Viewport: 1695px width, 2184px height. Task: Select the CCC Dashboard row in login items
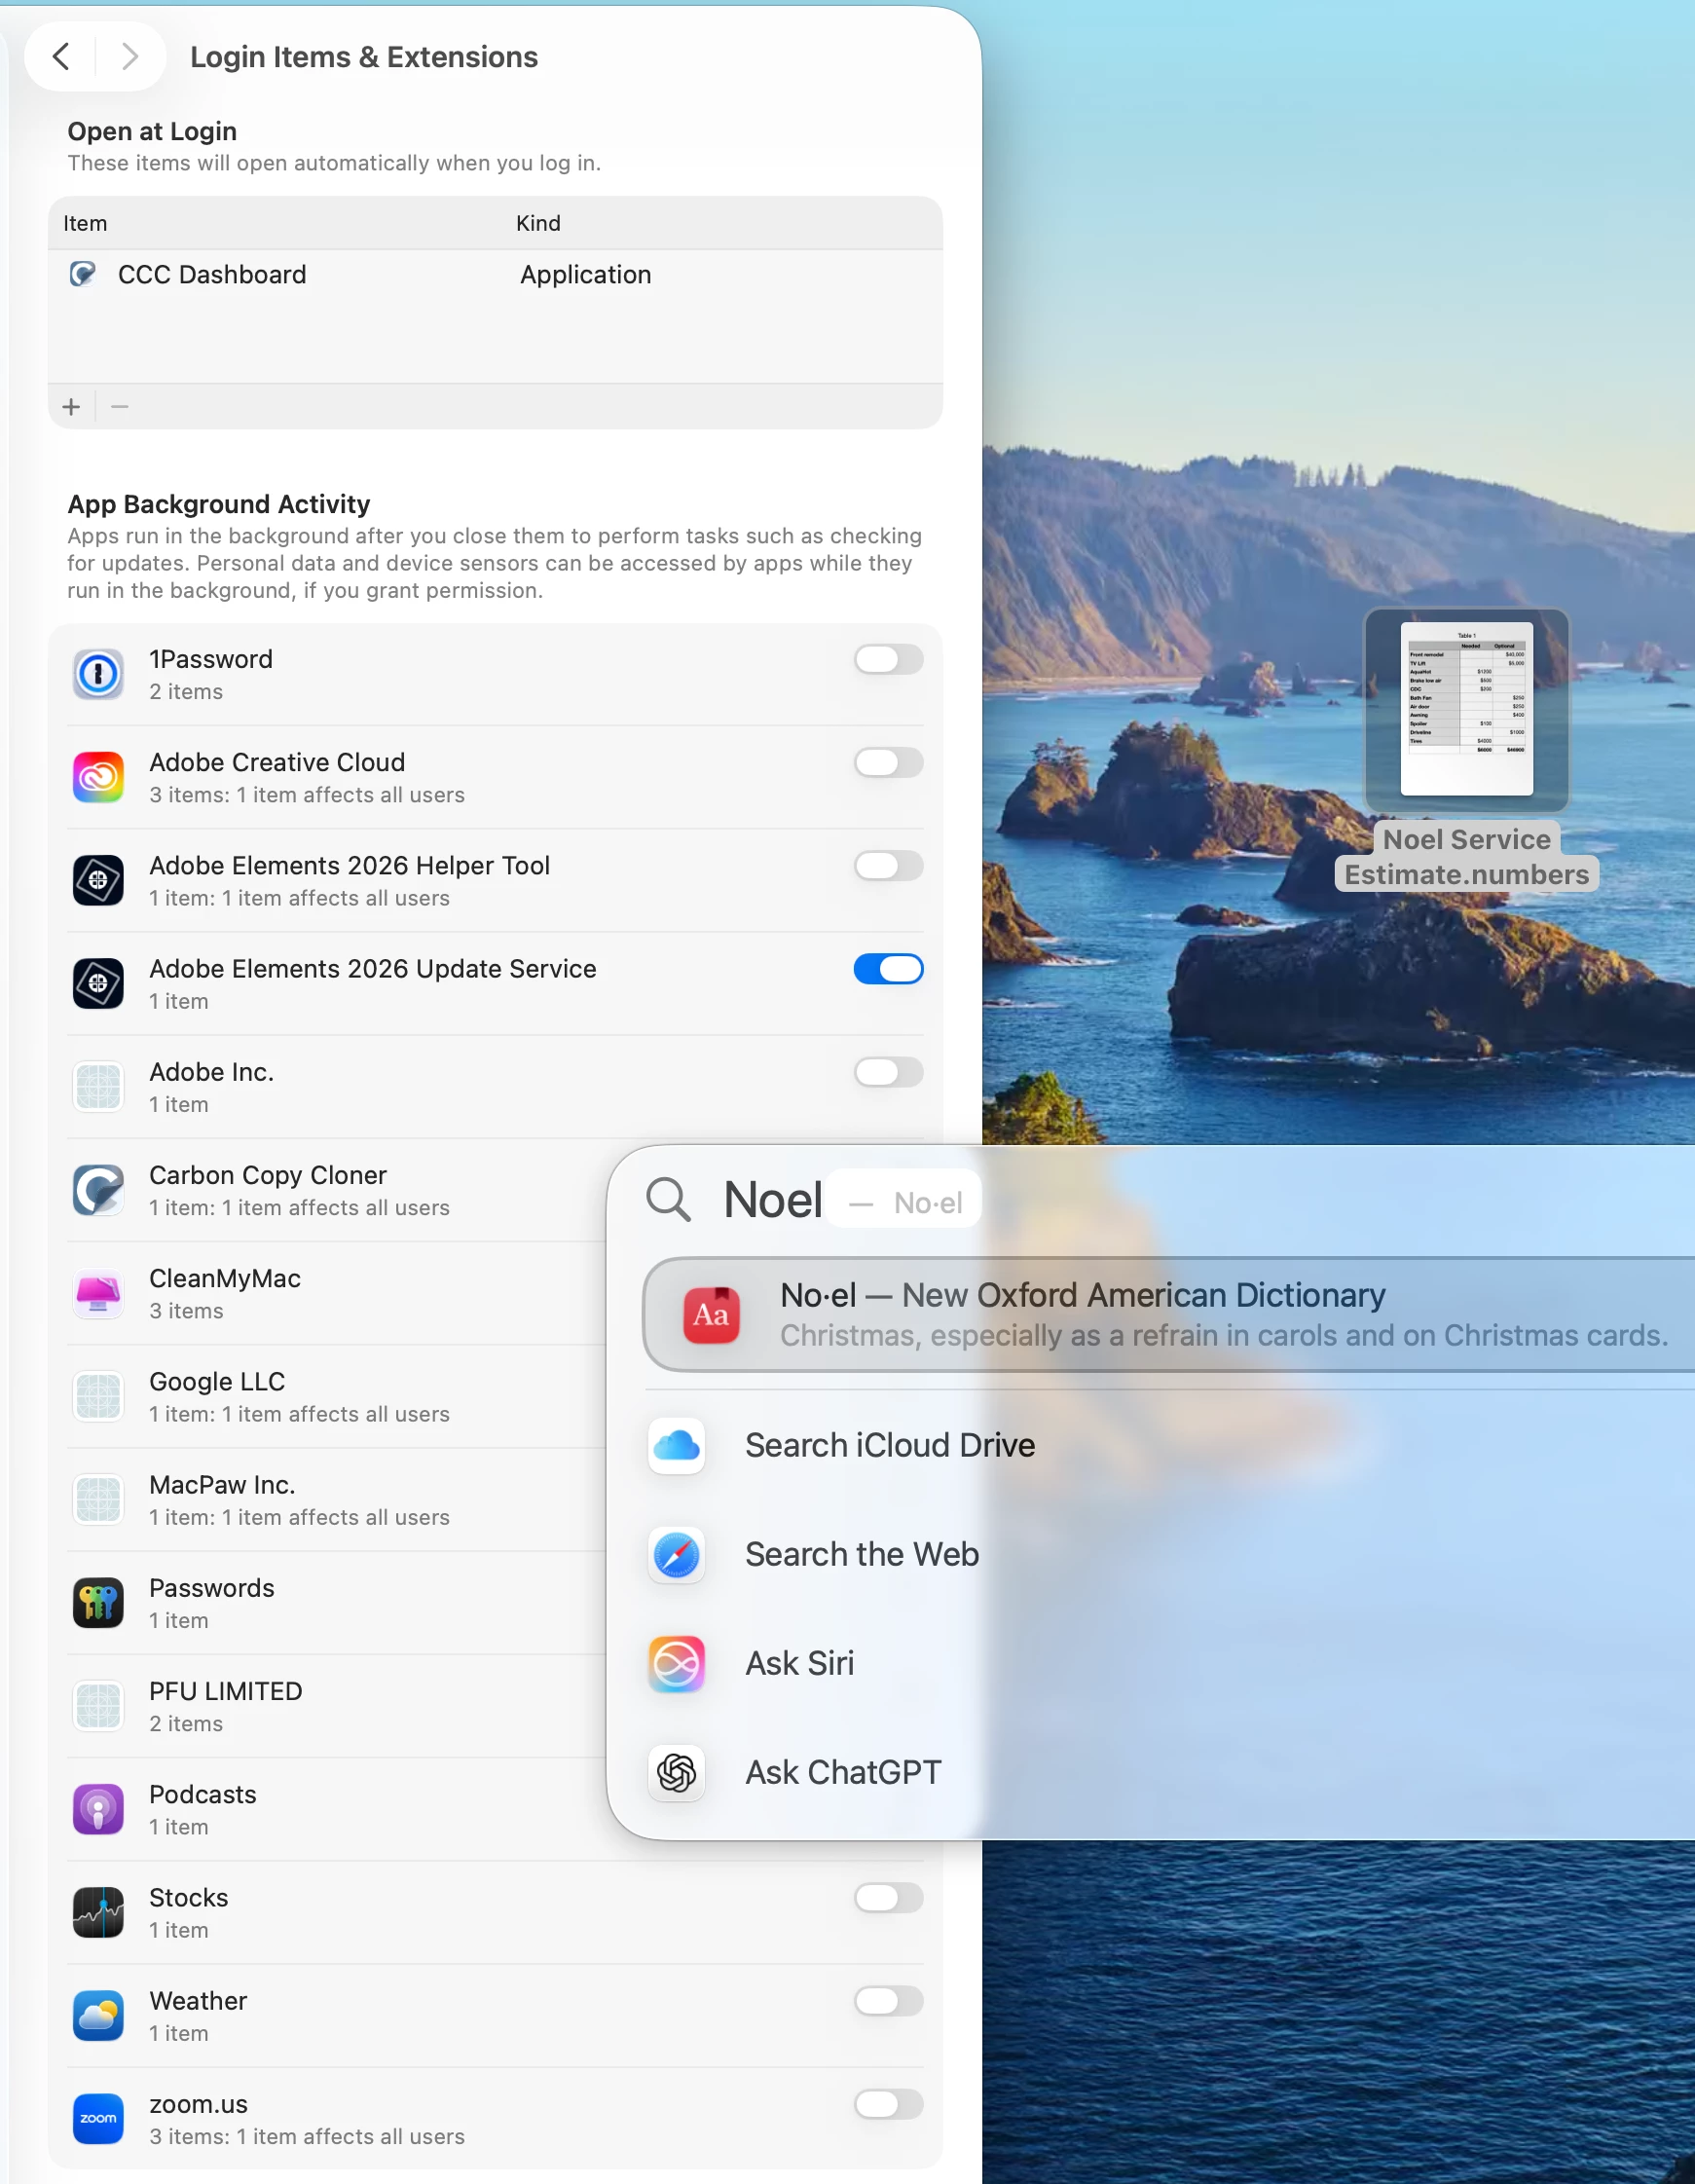coord(495,274)
